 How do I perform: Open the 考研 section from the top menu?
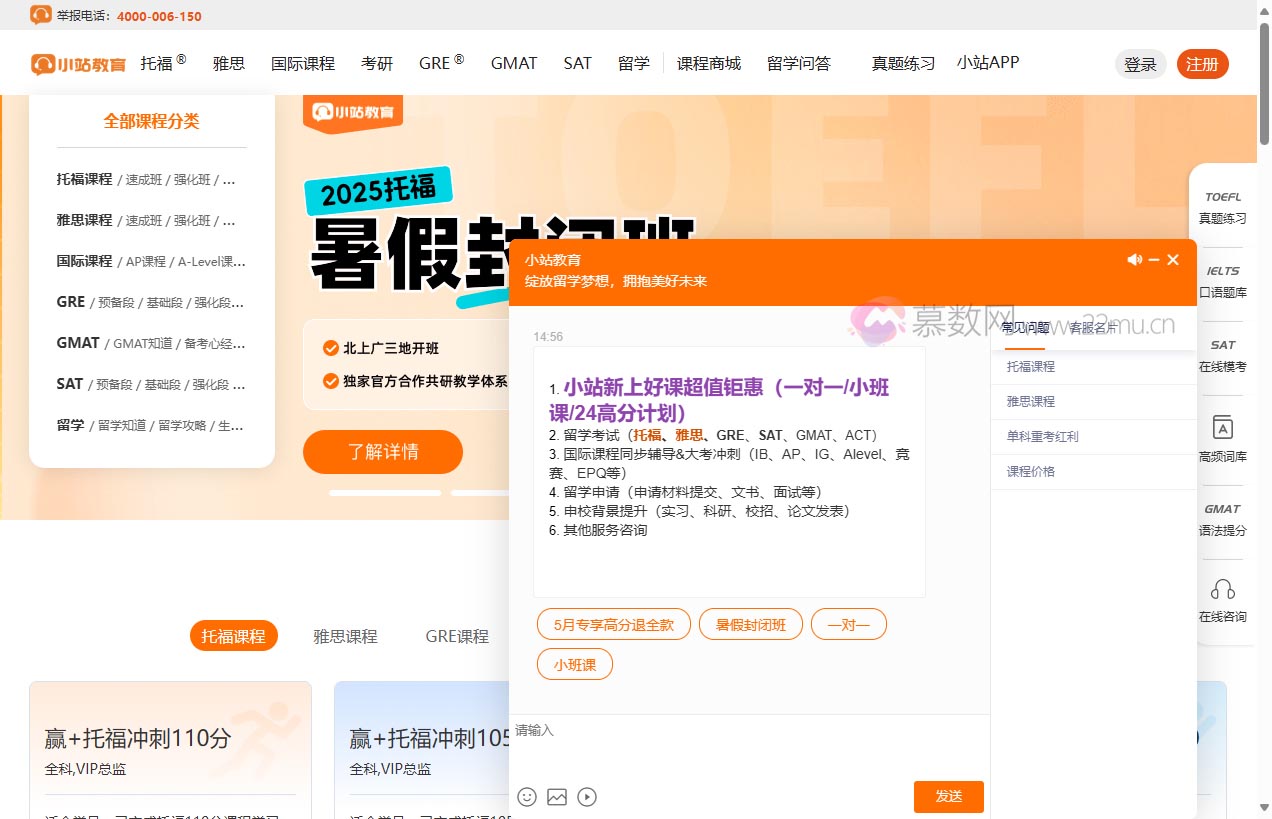pyautogui.click(x=377, y=63)
